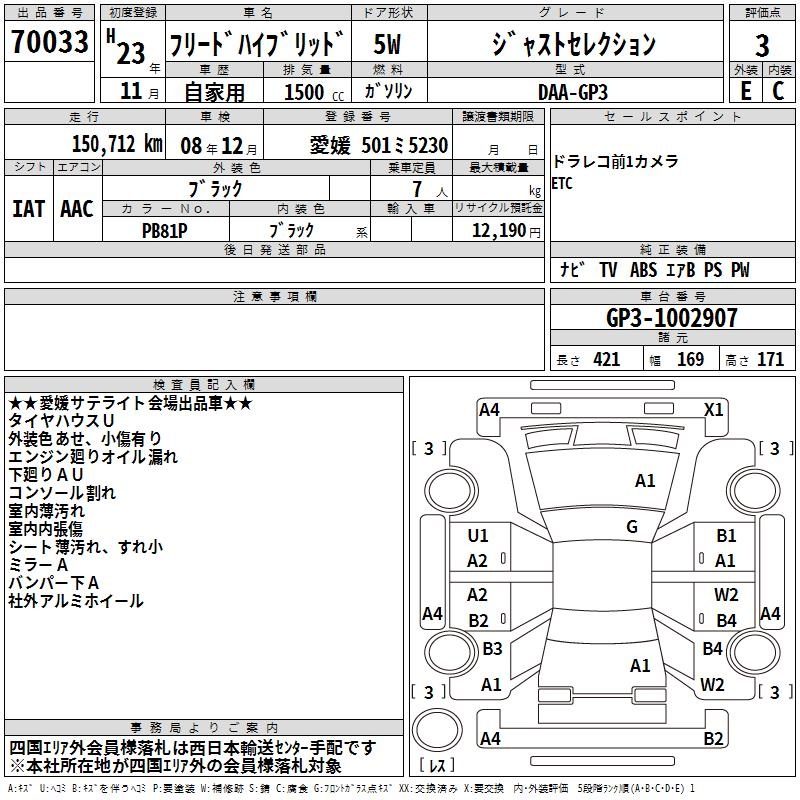Select the [レス] label below the diagram
800x800 pixels.
point(437,767)
